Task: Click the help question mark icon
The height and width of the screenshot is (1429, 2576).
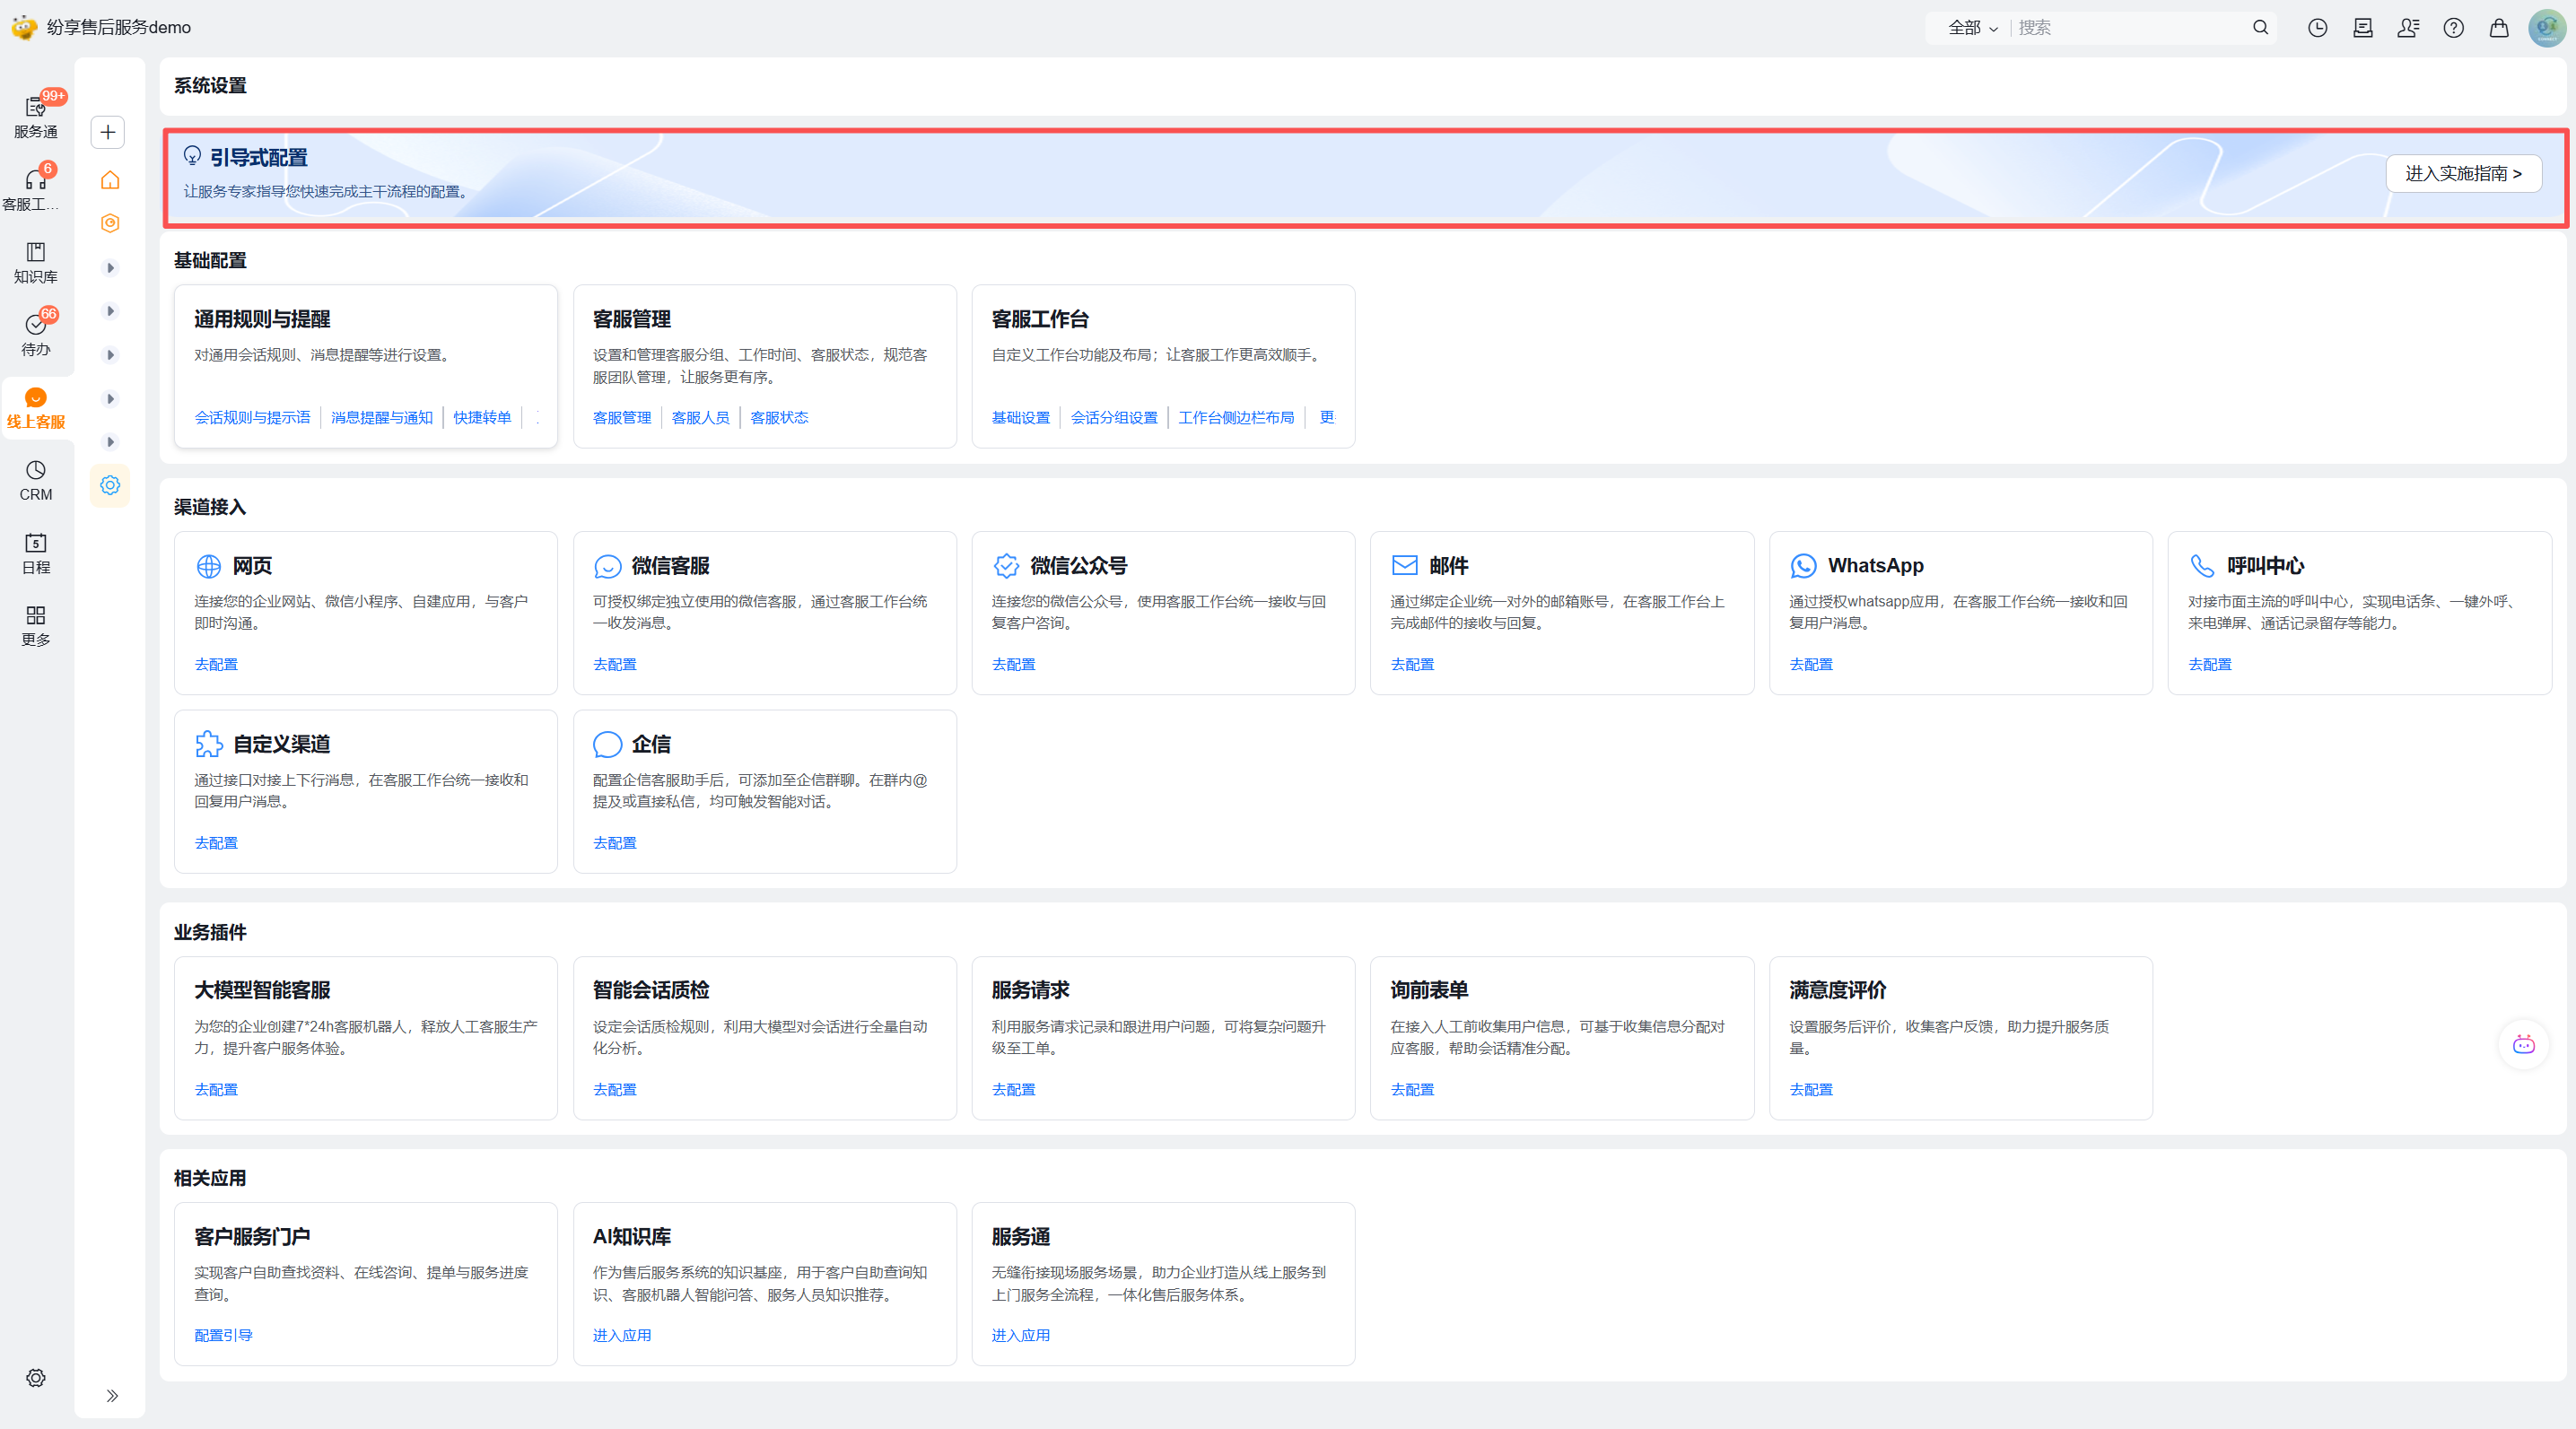Action: tap(2453, 28)
